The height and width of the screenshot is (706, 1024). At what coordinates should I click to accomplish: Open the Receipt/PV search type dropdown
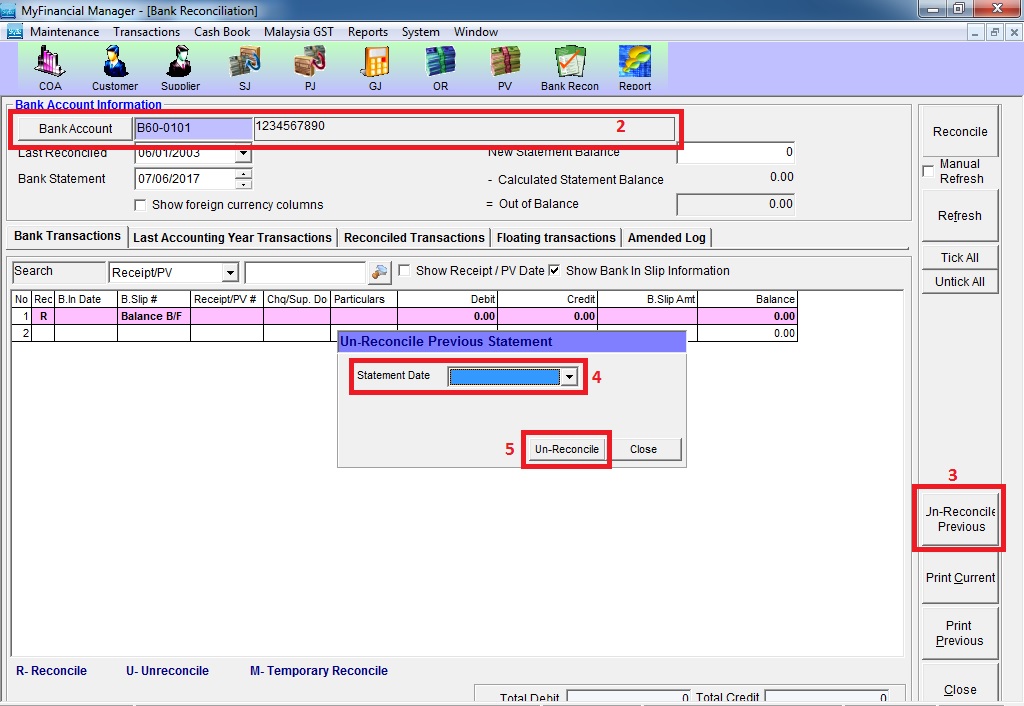coord(230,273)
